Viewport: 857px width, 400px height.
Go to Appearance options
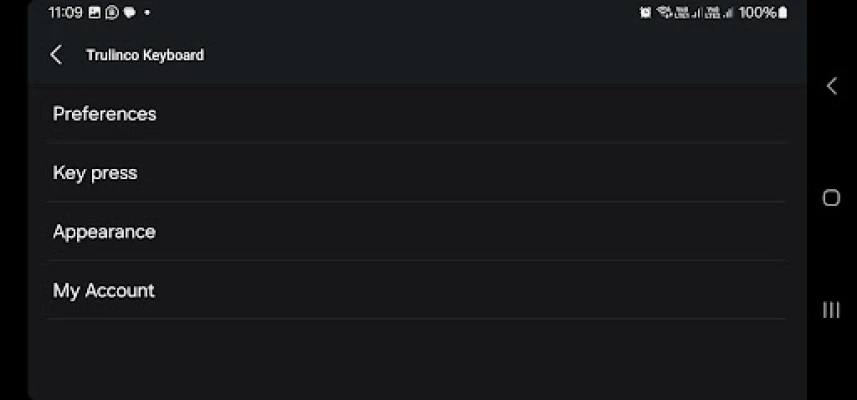[418, 232]
